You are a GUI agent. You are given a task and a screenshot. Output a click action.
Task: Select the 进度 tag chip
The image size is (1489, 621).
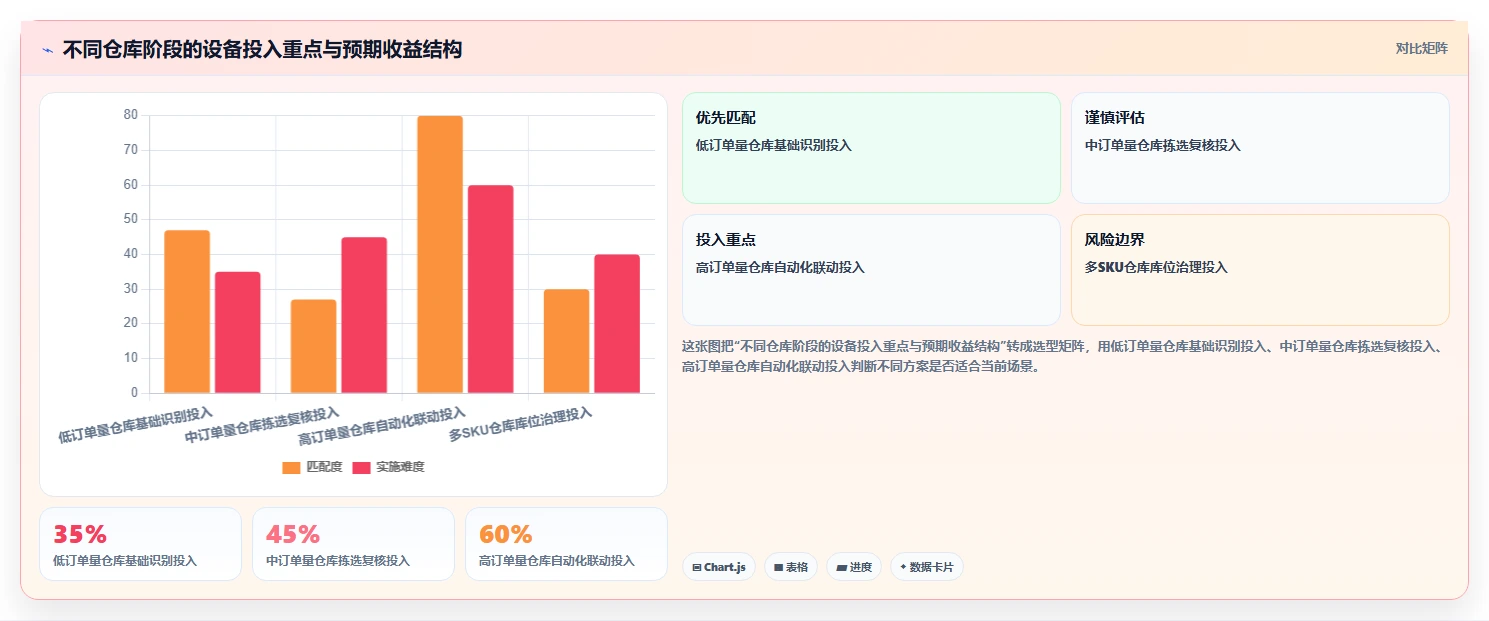[853, 567]
